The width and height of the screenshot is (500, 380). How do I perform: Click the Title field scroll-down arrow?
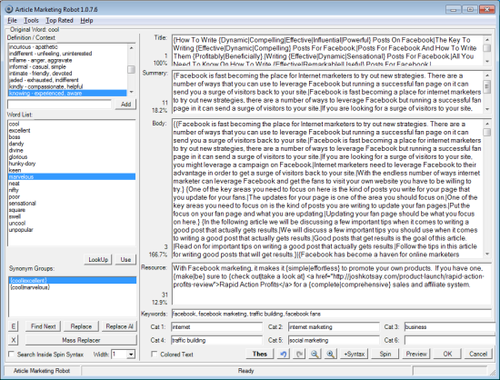[x=487, y=61]
